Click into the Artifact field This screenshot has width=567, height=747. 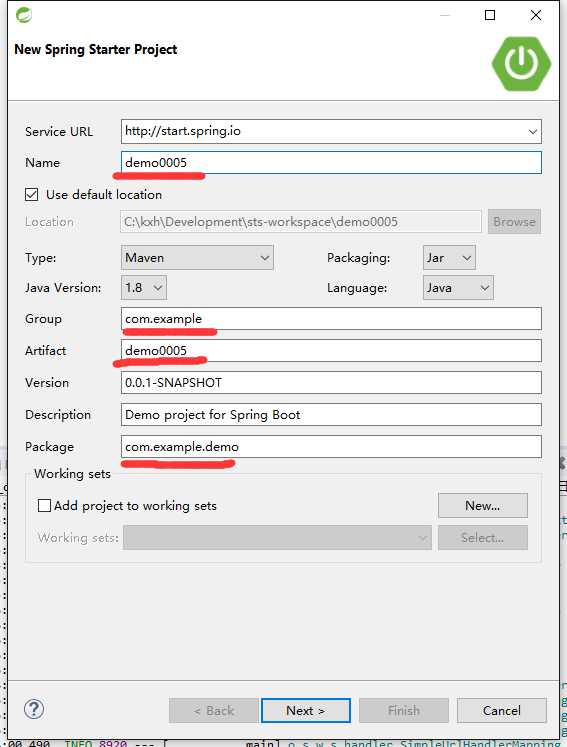331,351
